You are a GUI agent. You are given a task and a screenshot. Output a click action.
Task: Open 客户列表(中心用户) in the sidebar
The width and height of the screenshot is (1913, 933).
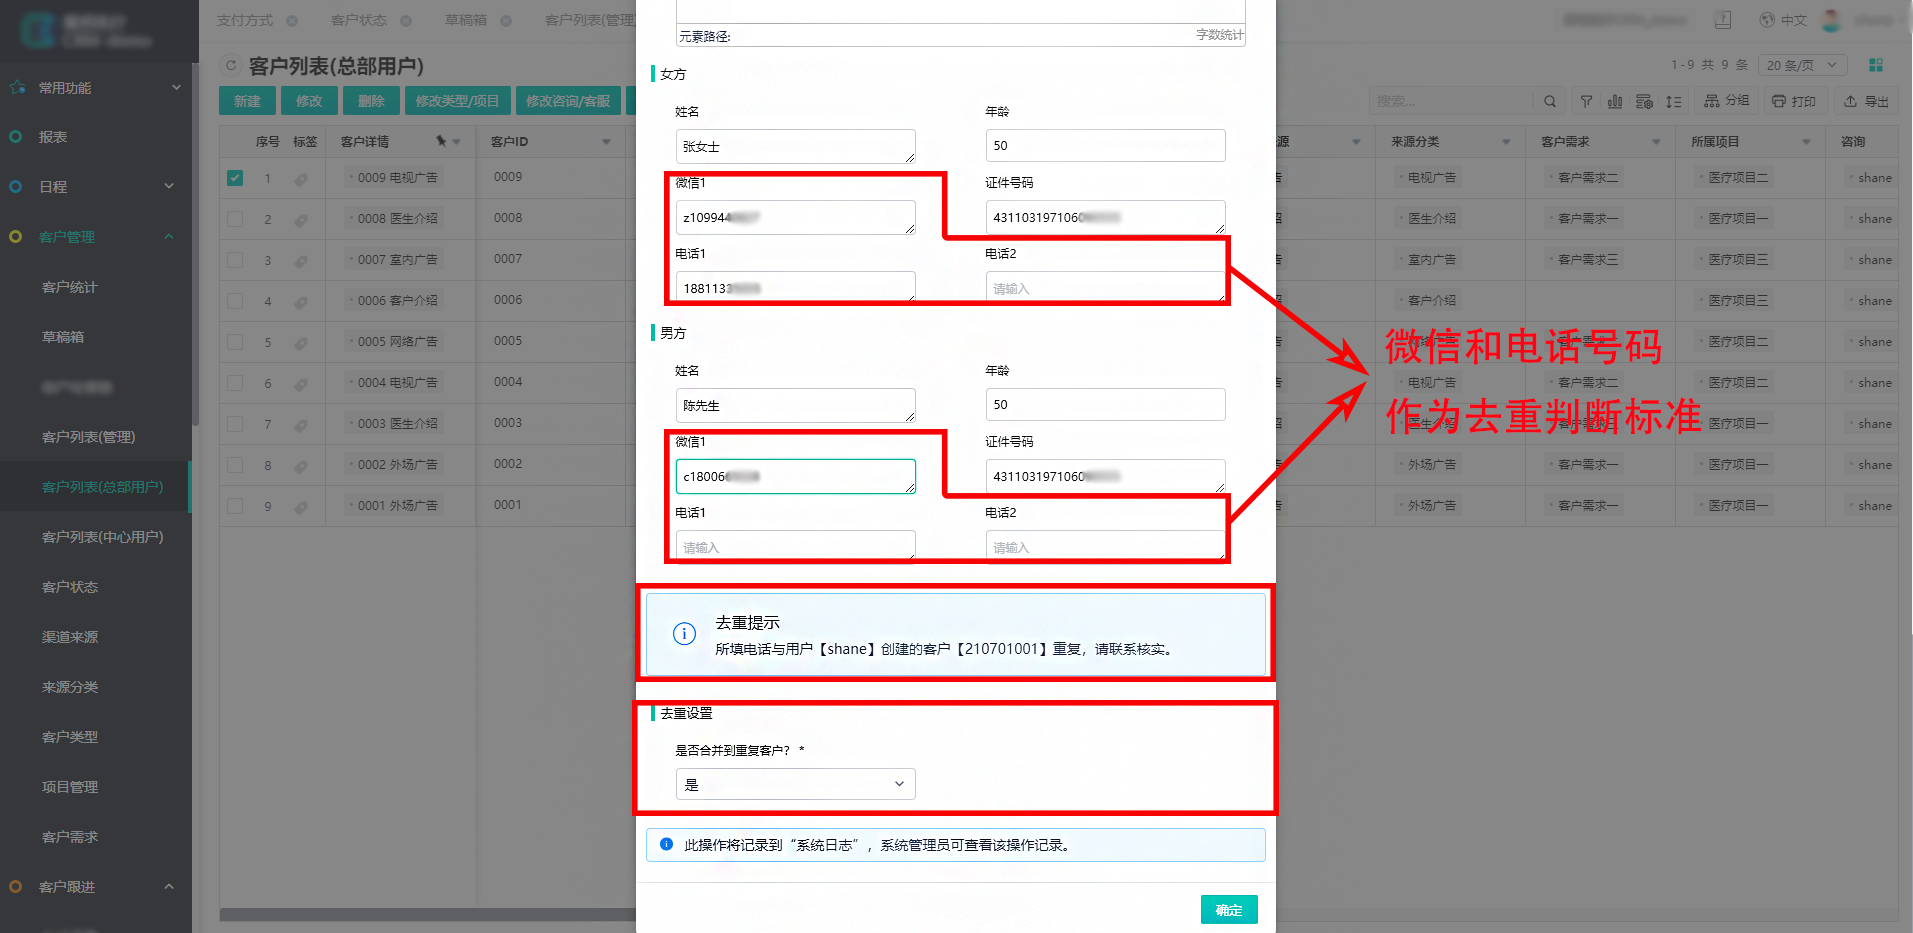pos(102,537)
